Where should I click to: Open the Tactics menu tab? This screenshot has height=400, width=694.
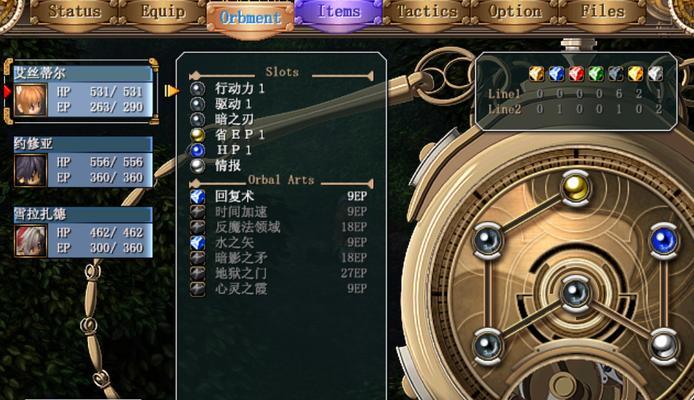point(427,12)
